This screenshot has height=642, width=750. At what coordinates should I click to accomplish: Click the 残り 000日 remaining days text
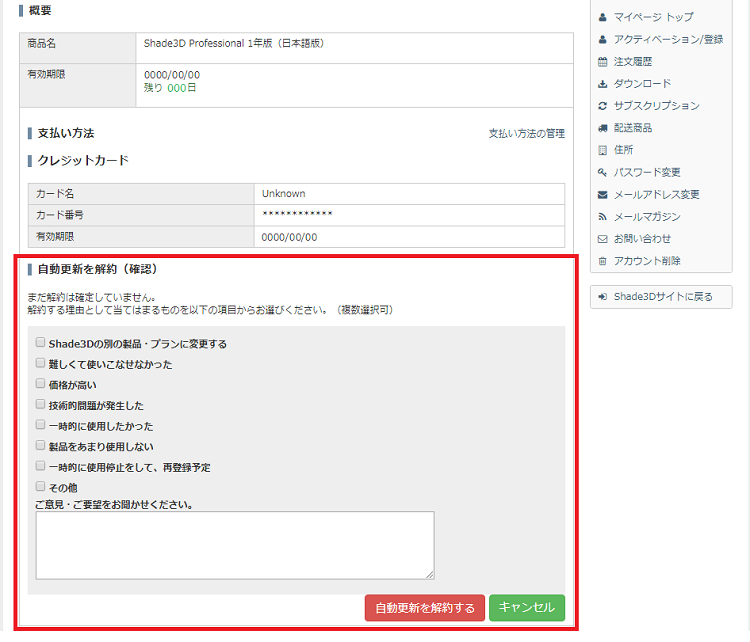click(x=170, y=88)
